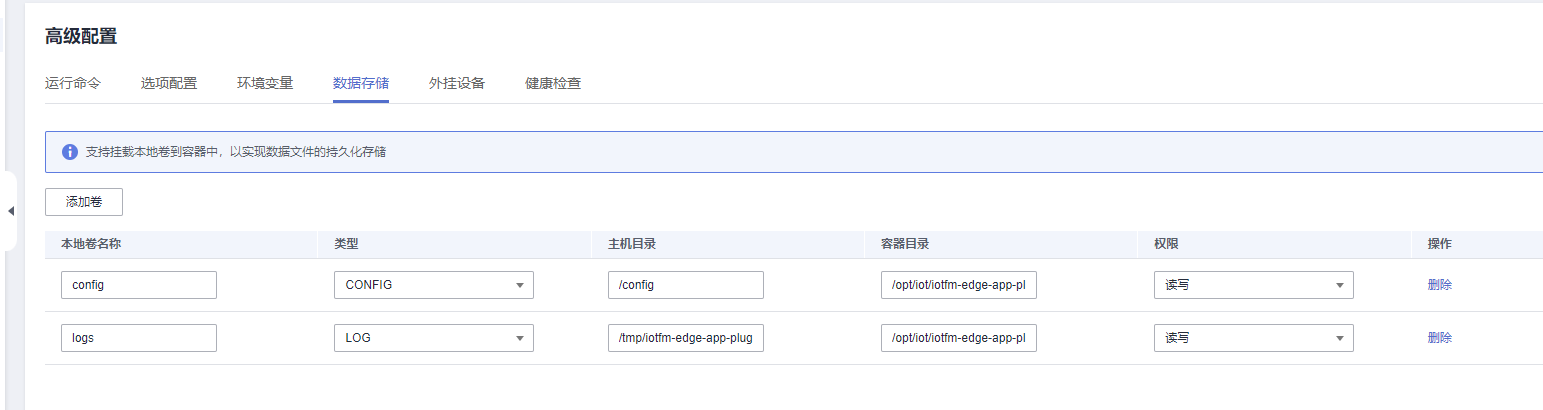This screenshot has height=410, width=1543.
Task: Edit the /tmp/iotfm-edge-app-plug host directory field
Action: point(686,338)
